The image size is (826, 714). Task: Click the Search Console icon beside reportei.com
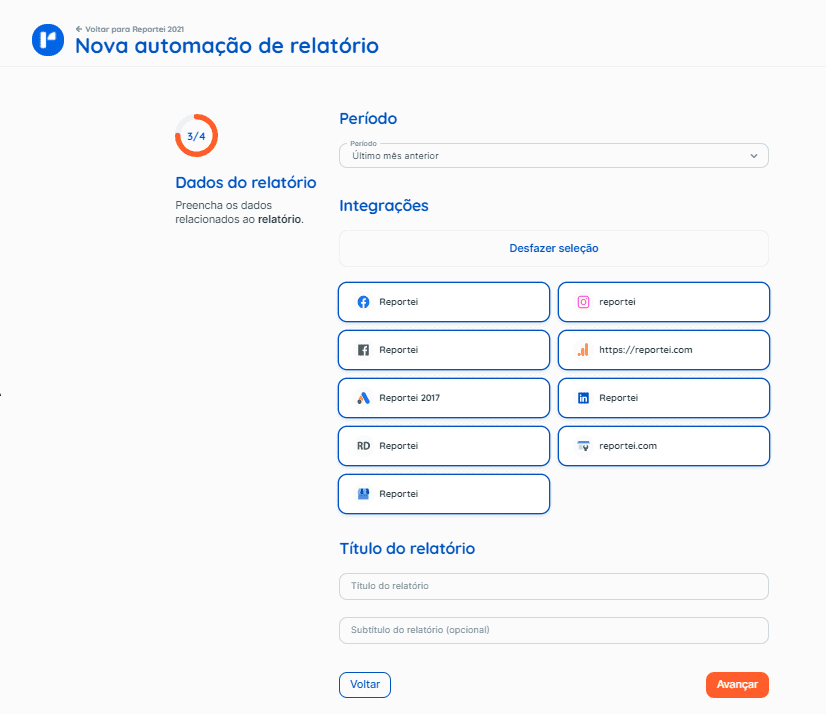[x=583, y=446]
